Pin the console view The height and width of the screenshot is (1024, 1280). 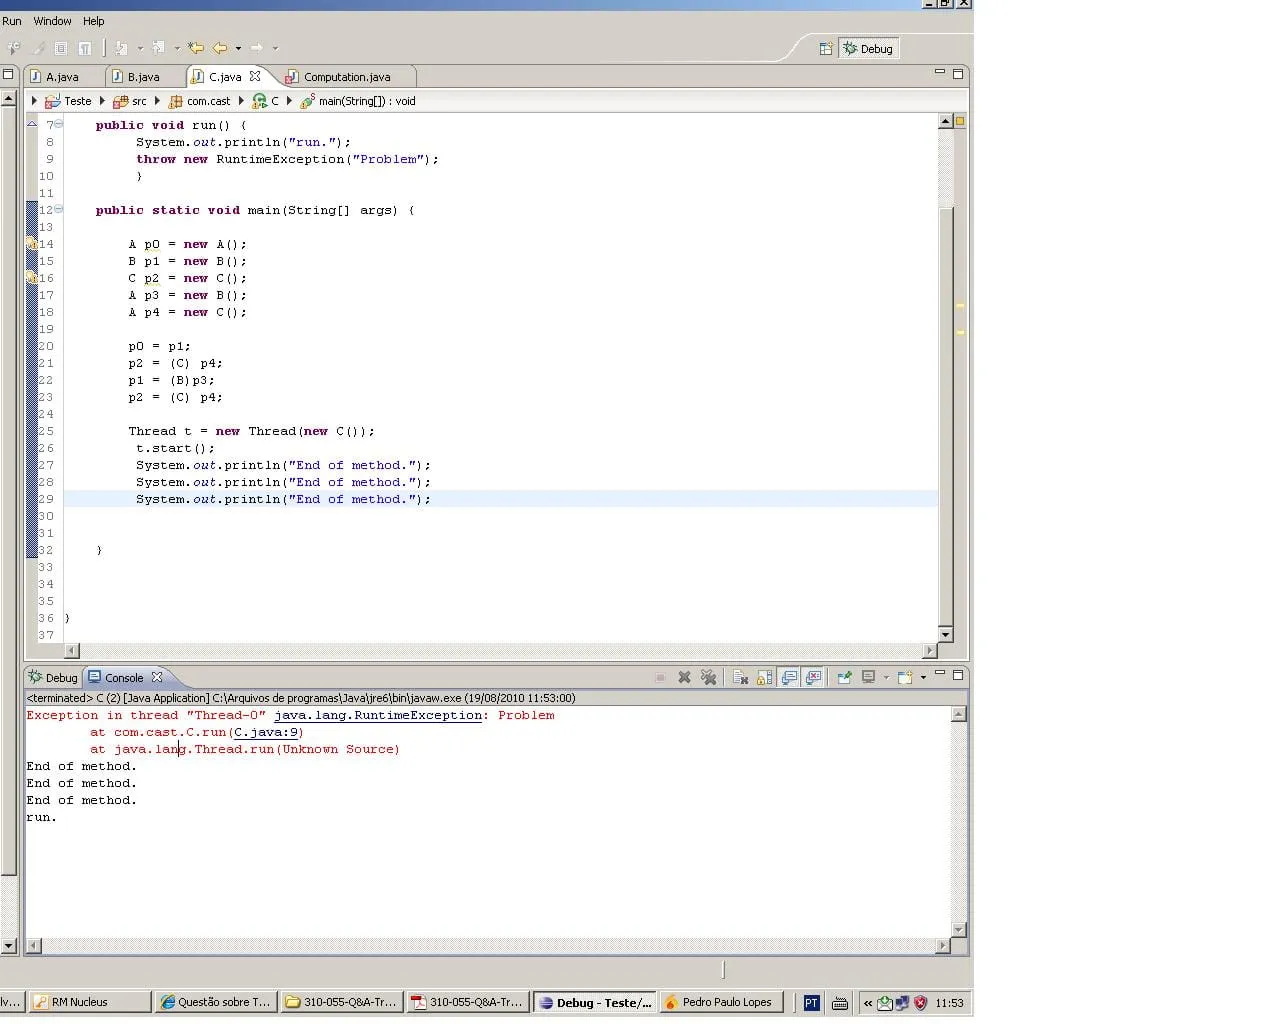(x=844, y=678)
